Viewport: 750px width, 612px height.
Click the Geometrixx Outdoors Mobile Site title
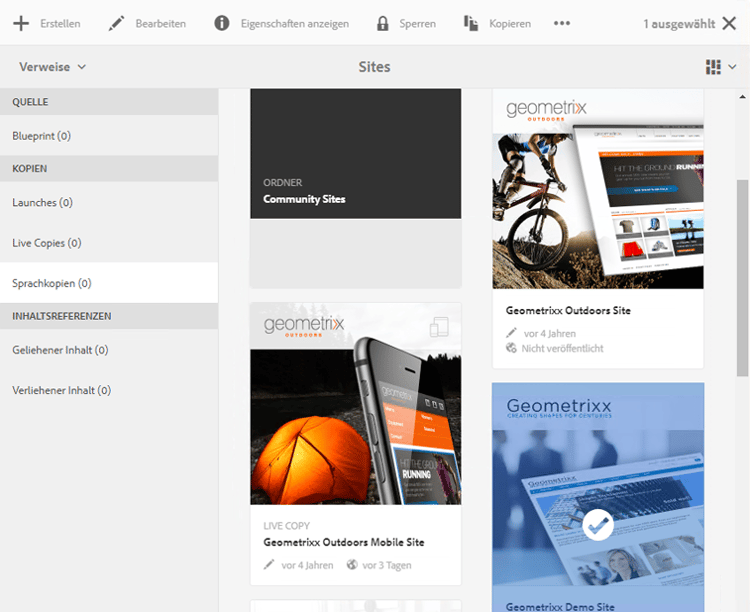tap(343, 542)
